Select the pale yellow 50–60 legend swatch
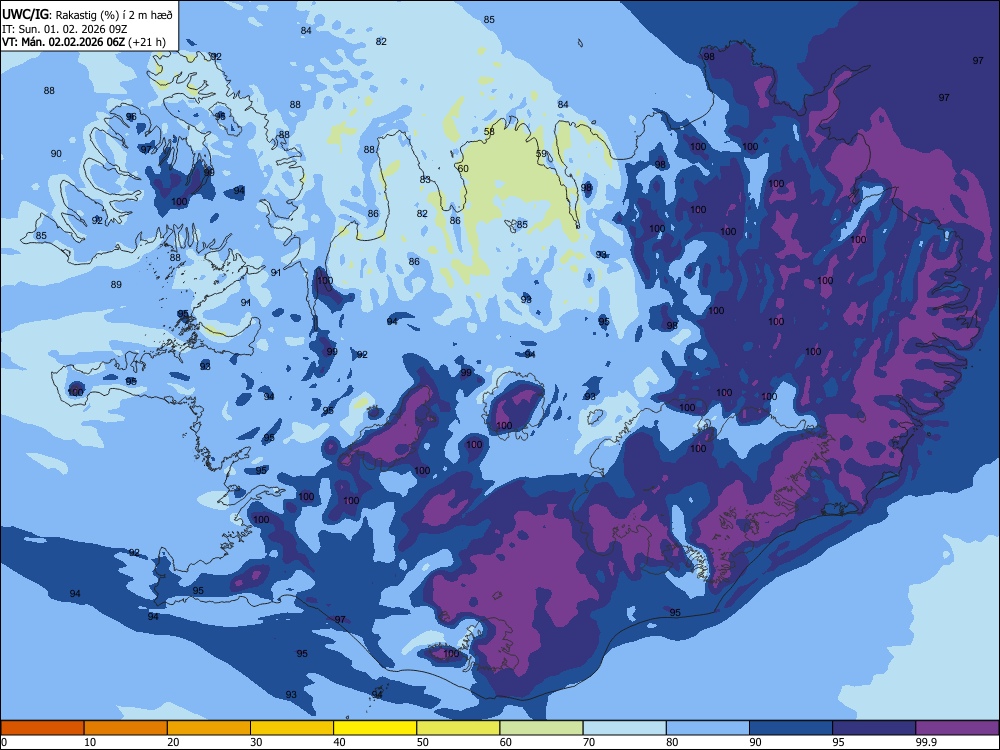The image size is (1000, 750). tap(458, 728)
